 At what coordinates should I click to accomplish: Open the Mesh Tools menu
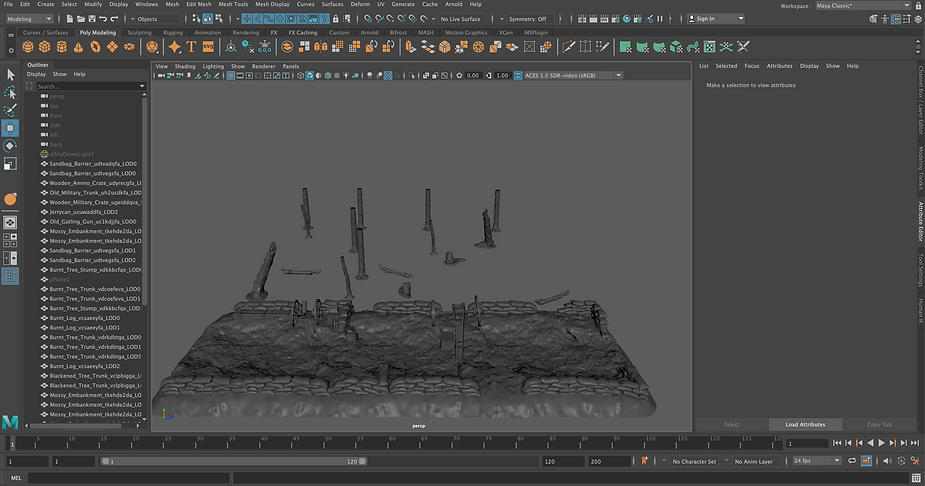[233, 4]
